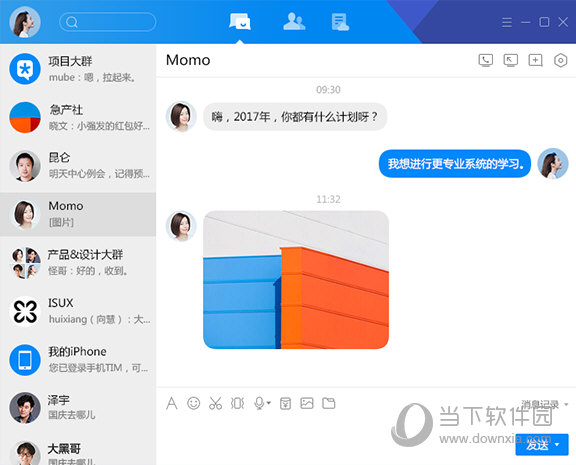Open the cloud documents tab icon
This screenshot has width=576, height=465.
pos(340,22)
